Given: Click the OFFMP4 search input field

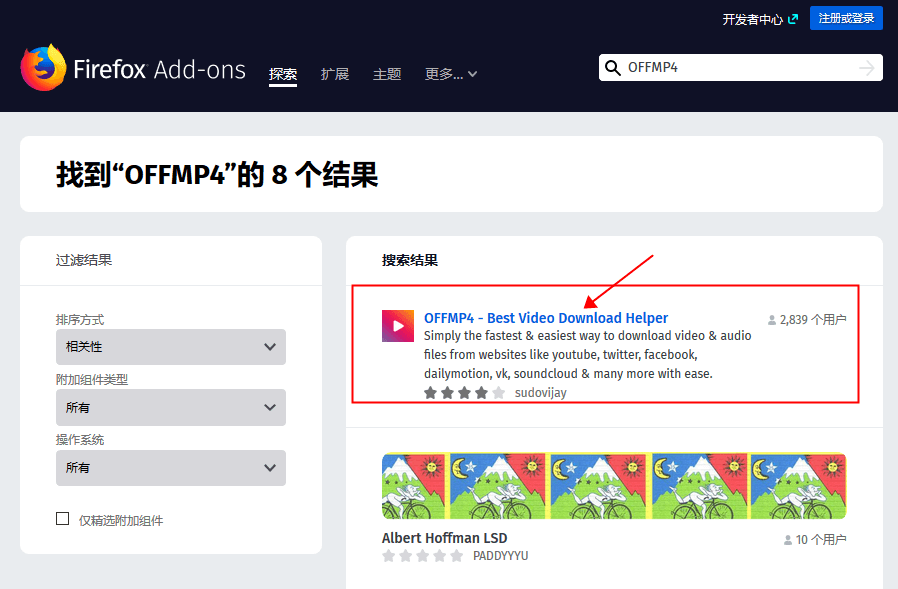Looking at the screenshot, I should (x=741, y=68).
